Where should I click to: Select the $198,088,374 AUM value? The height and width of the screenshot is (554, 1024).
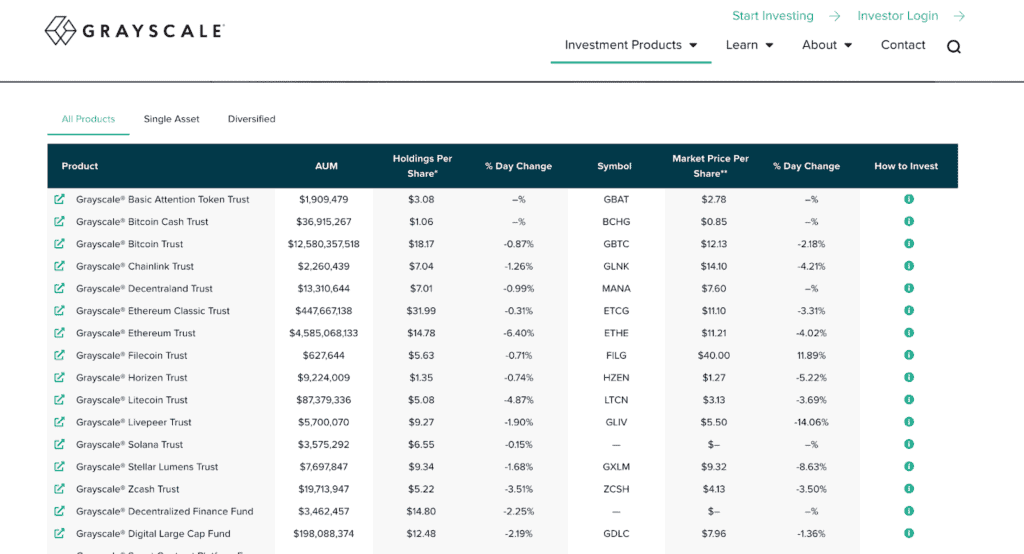323,533
